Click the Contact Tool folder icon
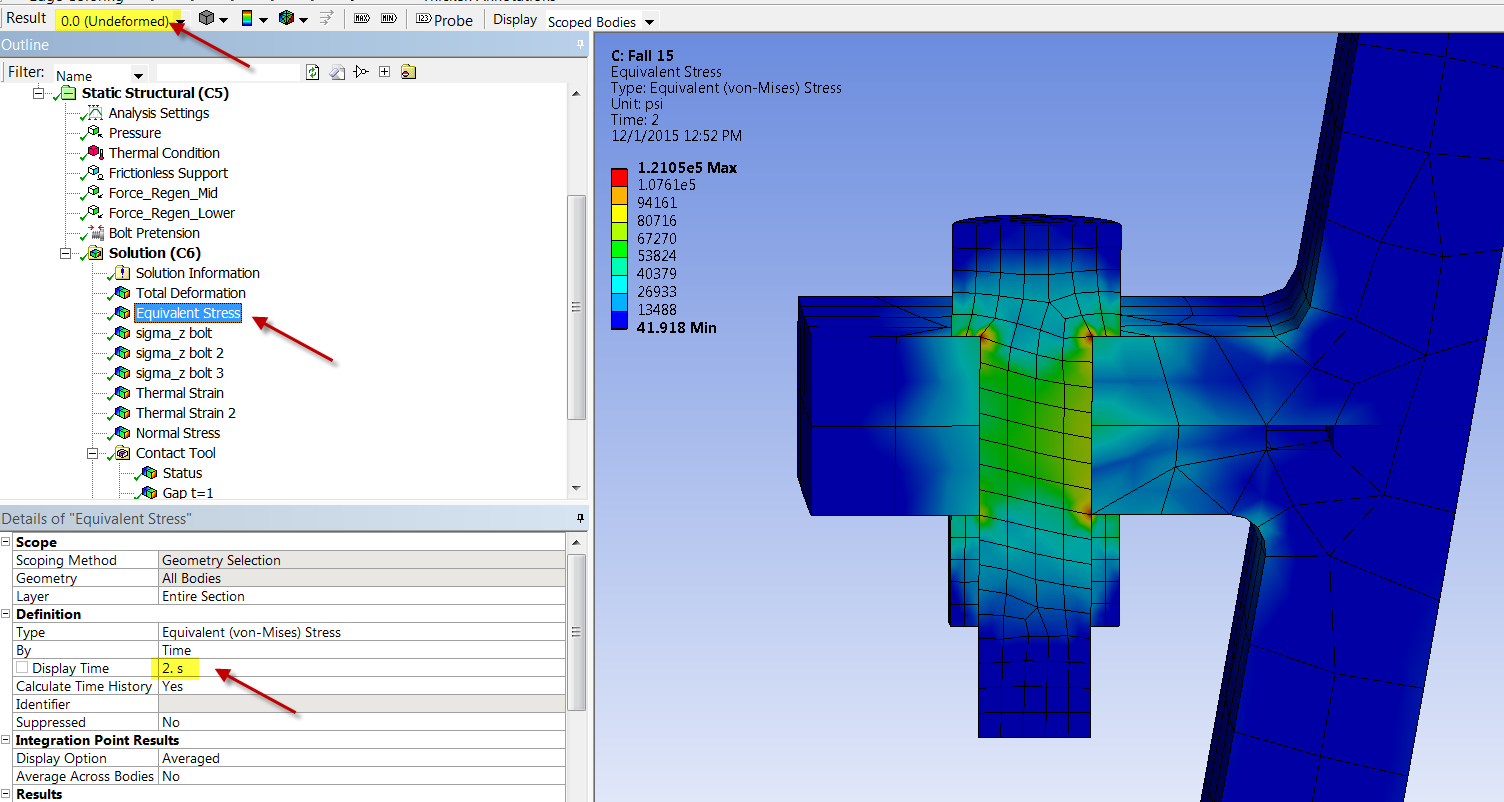 tap(122, 453)
